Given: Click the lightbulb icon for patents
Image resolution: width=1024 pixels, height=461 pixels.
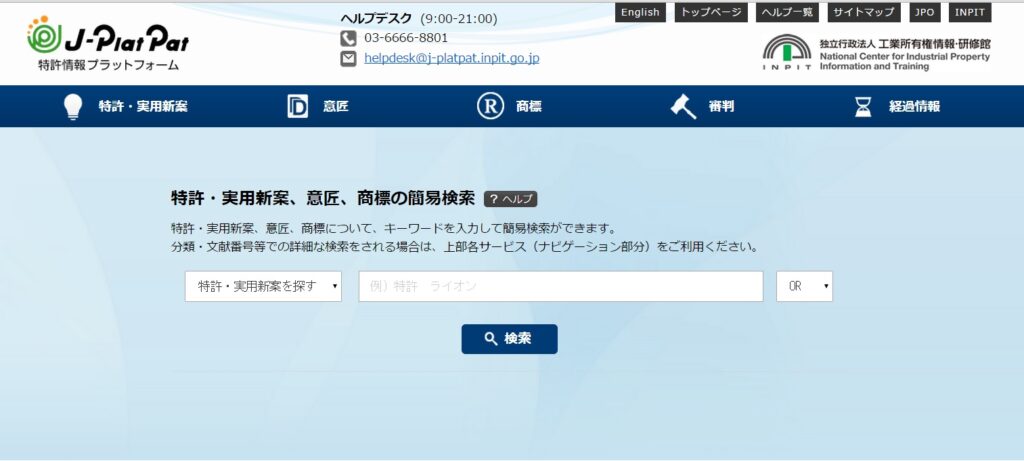Looking at the screenshot, I should (x=72, y=106).
